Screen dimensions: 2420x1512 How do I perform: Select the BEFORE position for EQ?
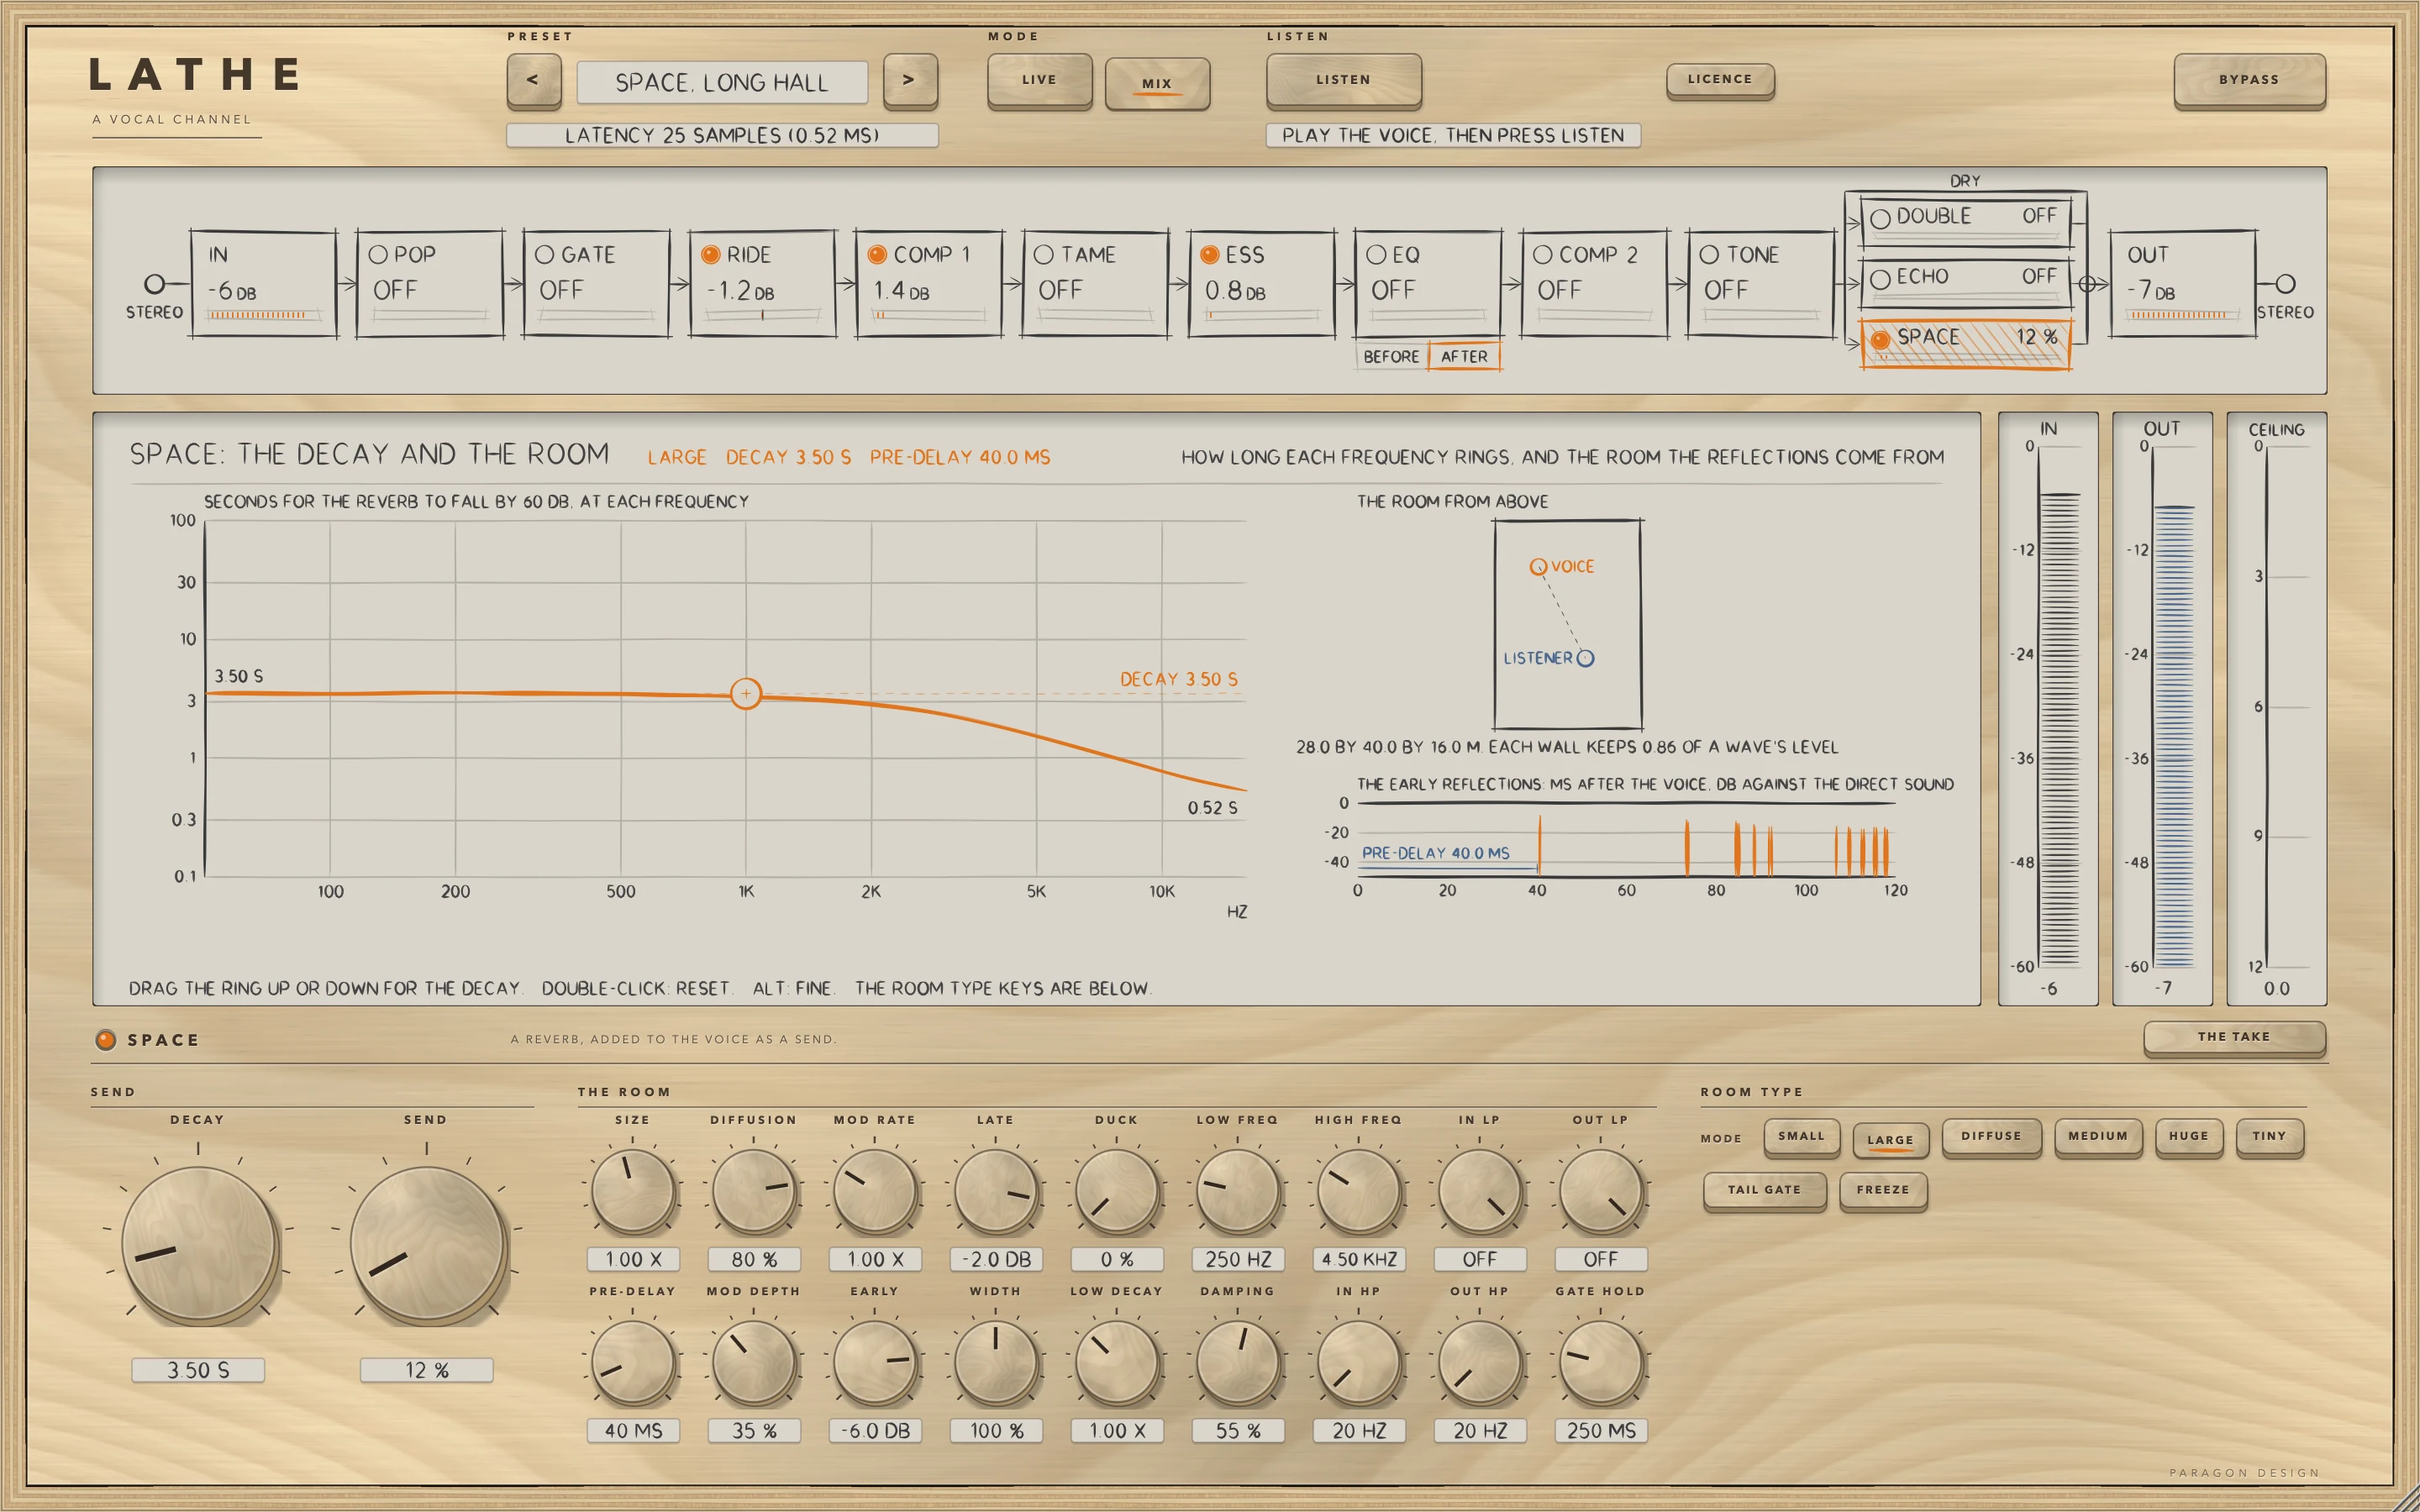pyautogui.click(x=1391, y=357)
